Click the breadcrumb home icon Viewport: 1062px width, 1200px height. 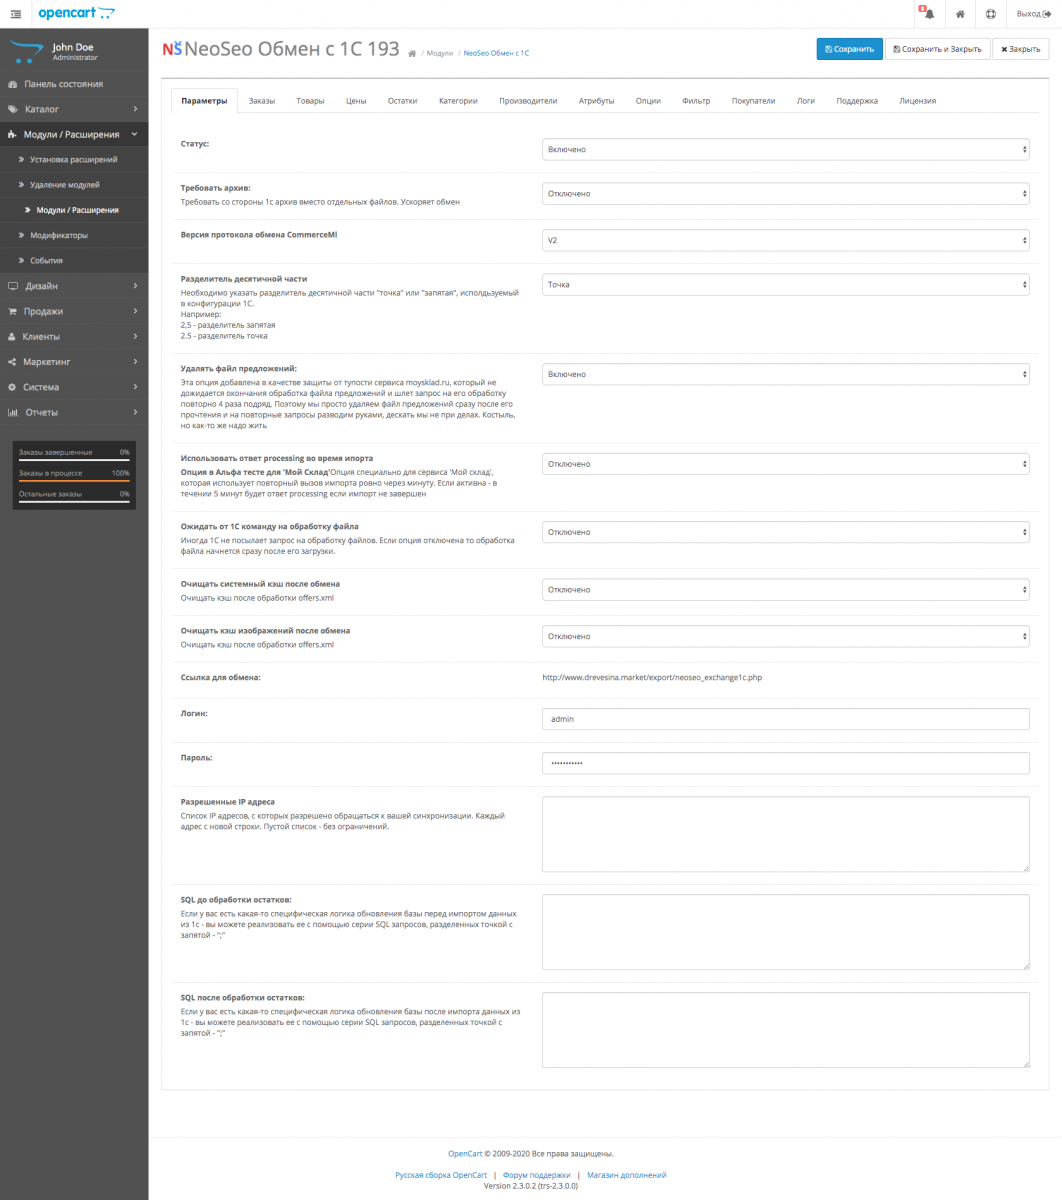(x=412, y=53)
